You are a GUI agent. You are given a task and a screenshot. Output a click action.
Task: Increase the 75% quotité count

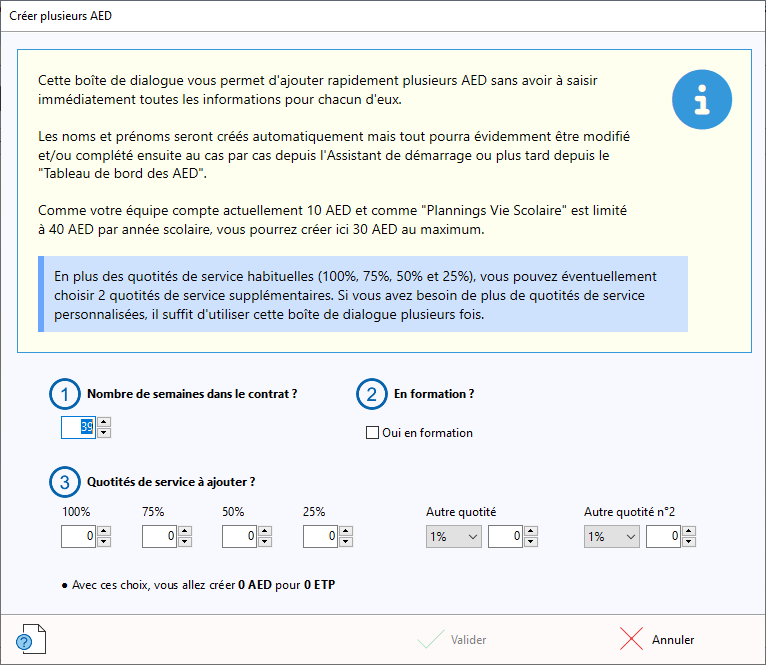coord(185,532)
